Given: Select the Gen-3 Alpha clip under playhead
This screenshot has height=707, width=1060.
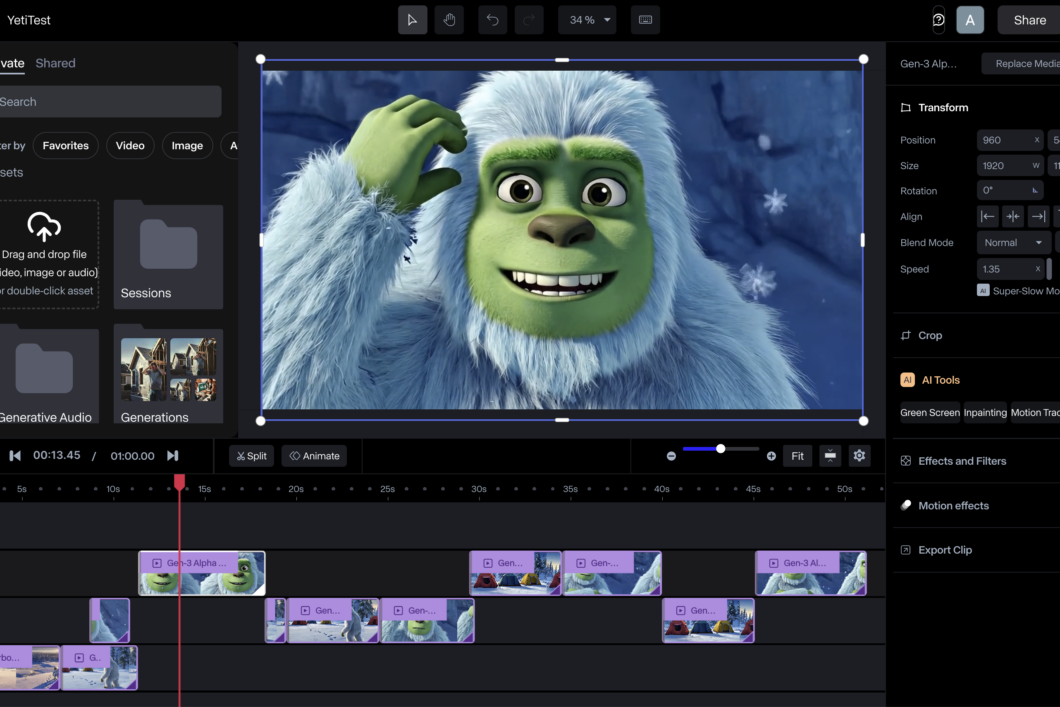Looking at the screenshot, I should click(x=201, y=573).
